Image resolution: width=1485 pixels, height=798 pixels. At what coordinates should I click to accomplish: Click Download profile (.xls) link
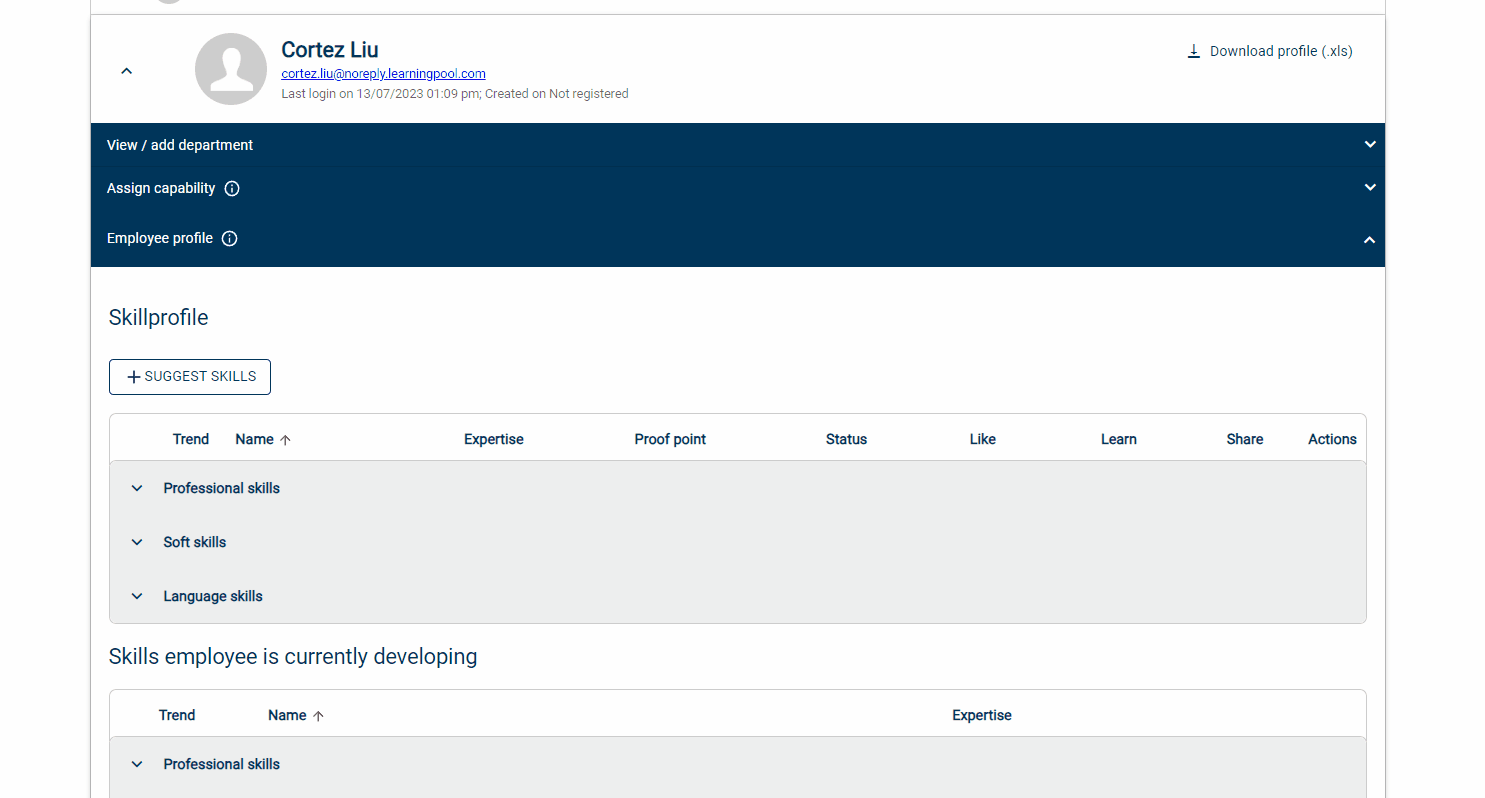1280,51
